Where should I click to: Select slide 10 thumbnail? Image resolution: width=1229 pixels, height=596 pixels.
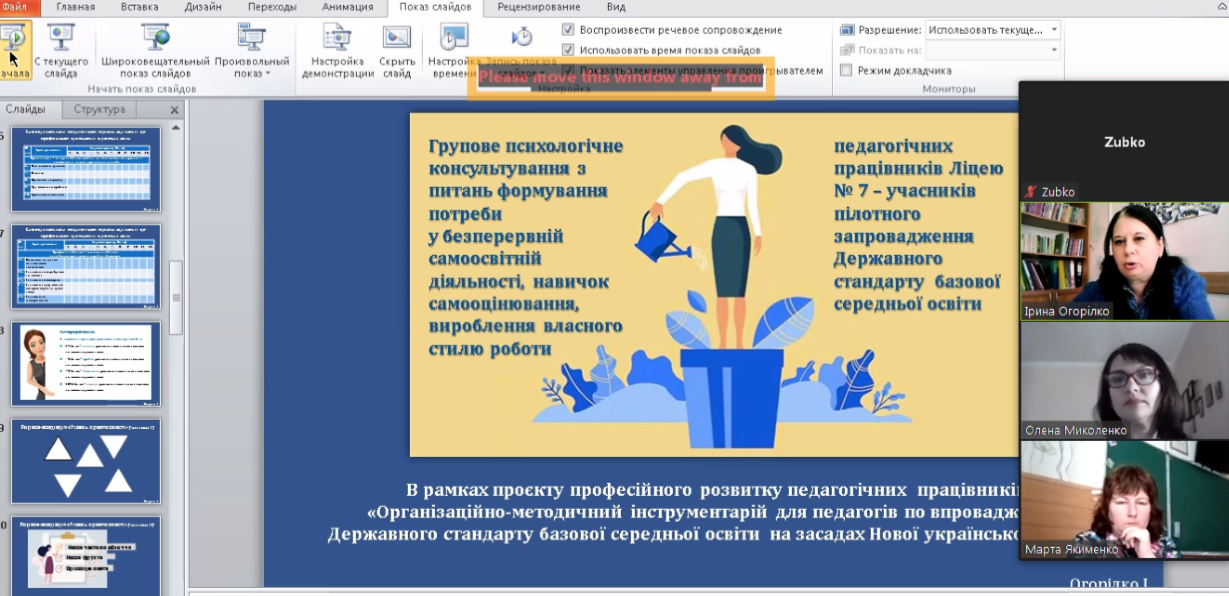tap(85, 555)
